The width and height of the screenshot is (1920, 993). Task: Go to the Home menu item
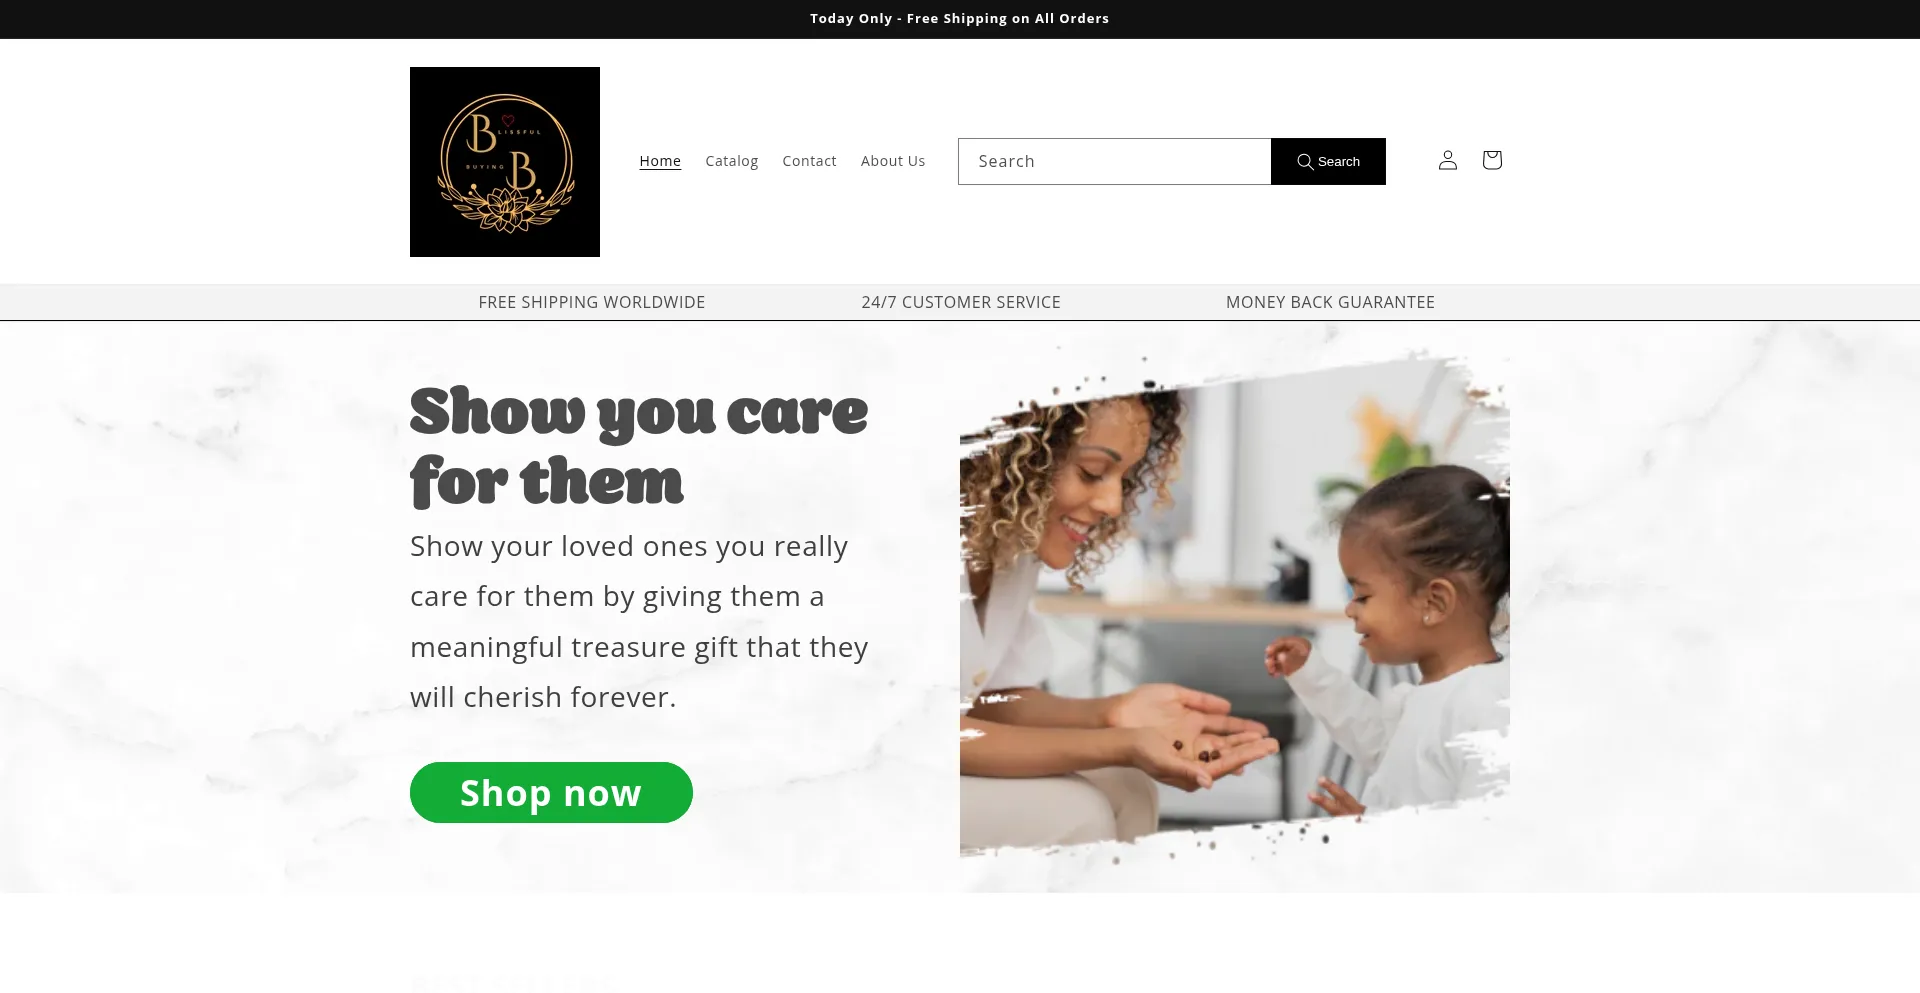660,161
